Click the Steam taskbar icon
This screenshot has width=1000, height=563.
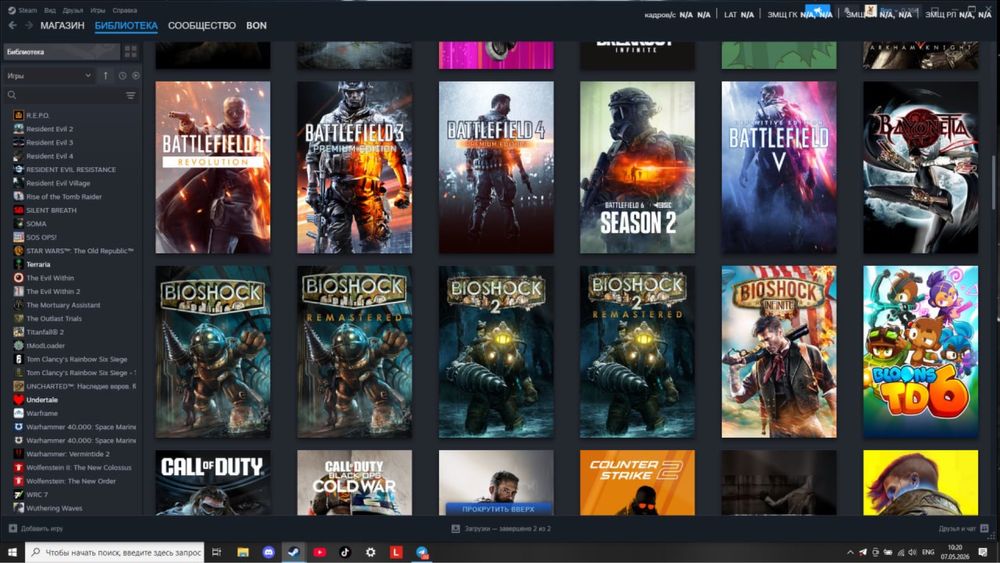click(293, 552)
